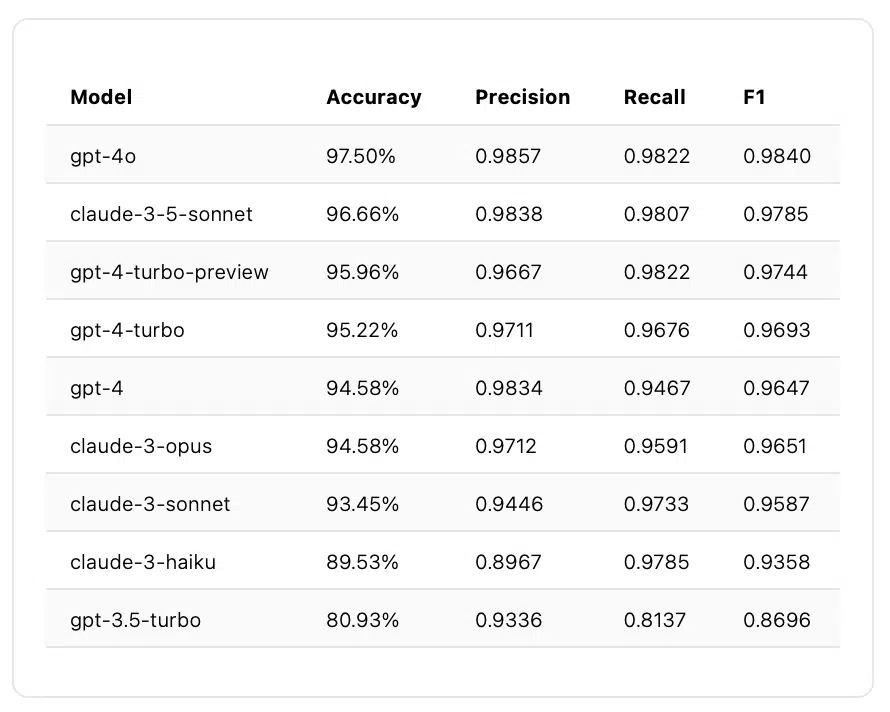Select the gpt-3.5-turbo model name
This screenshot has width=890, height=712.
coord(135,620)
